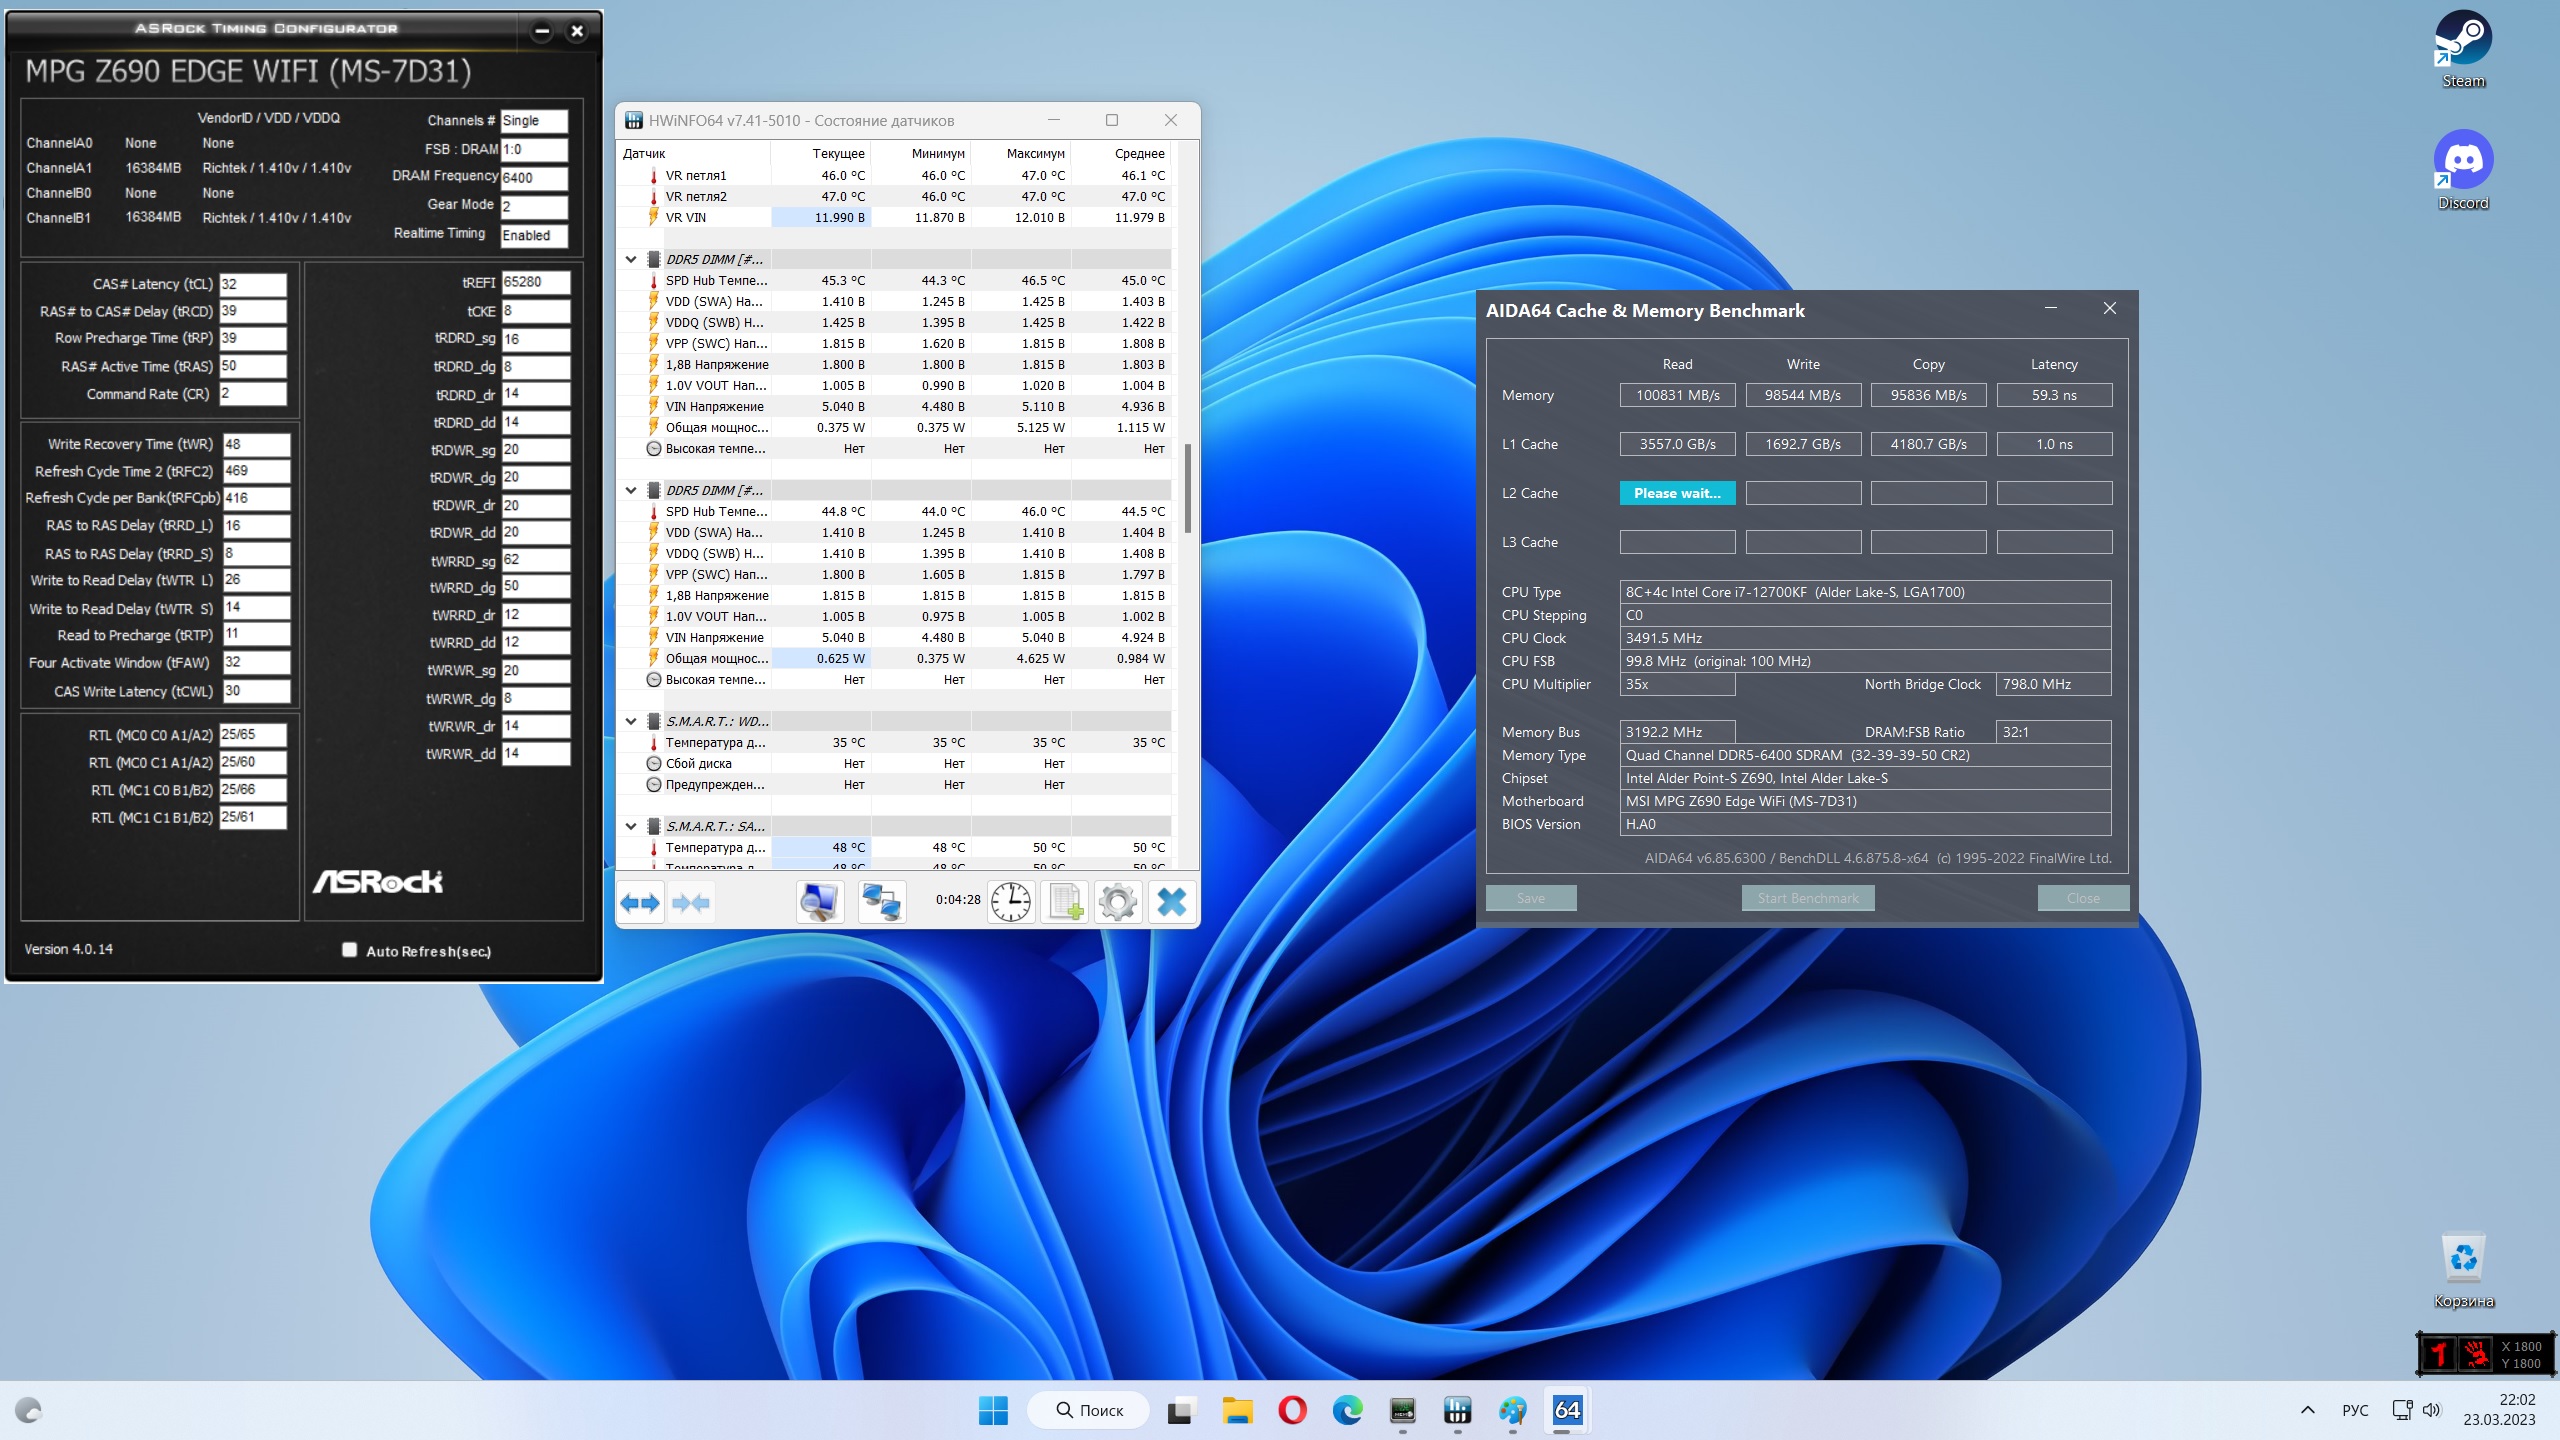Open Opera browser from taskbar
Image resolution: width=2560 pixels, height=1440 pixels.
pyautogui.click(x=1292, y=1411)
